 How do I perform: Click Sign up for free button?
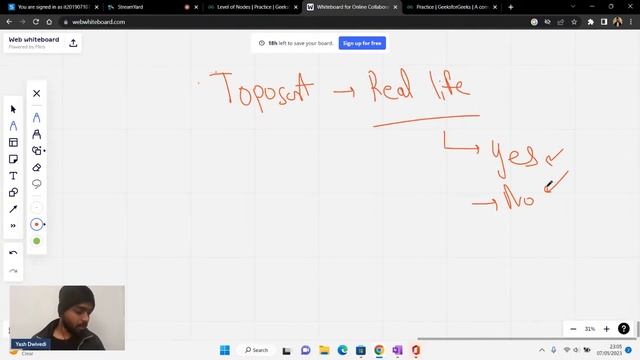coord(362,43)
